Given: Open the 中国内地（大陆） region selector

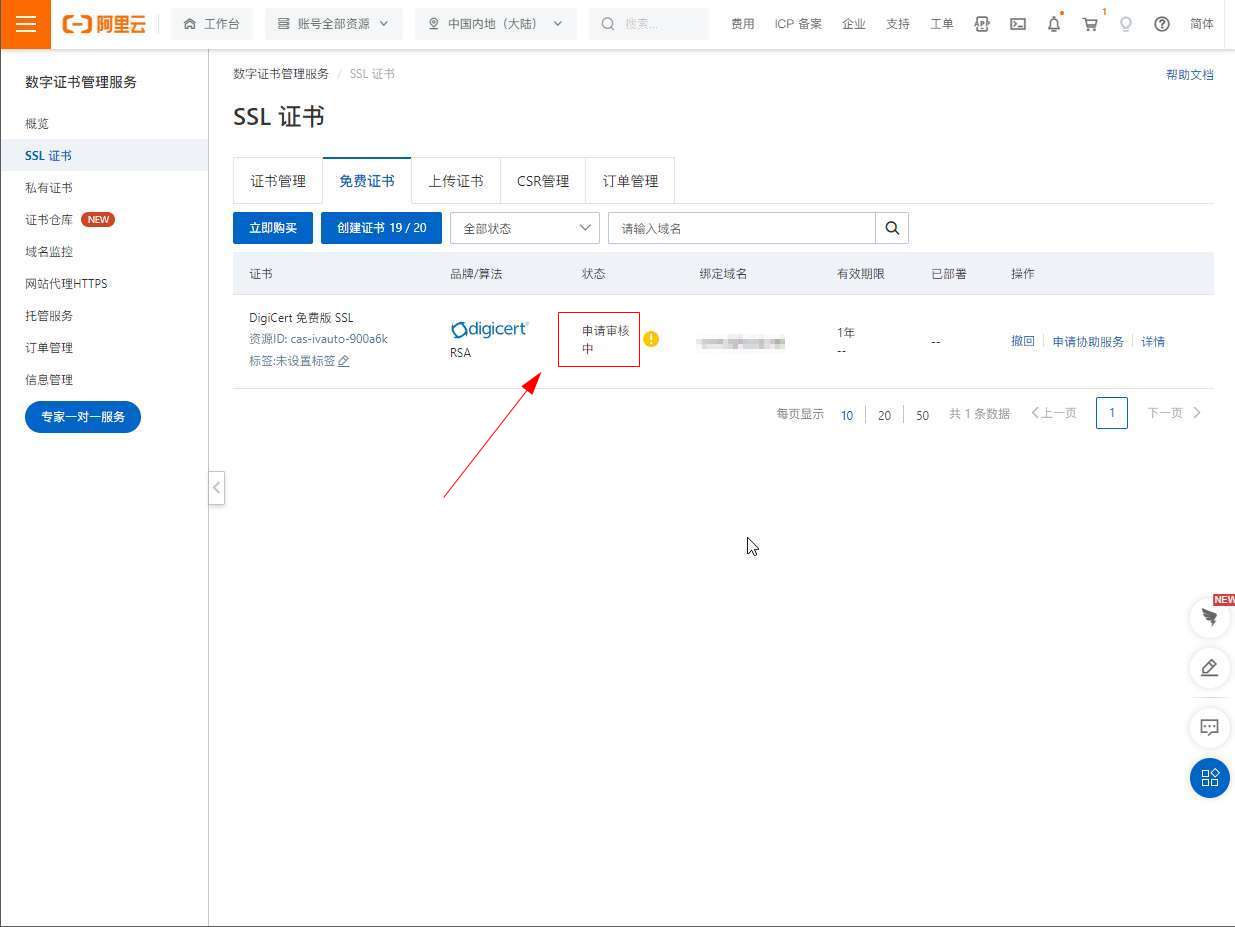Looking at the screenshot, I should pyautogui.click(x=495, y=24).
